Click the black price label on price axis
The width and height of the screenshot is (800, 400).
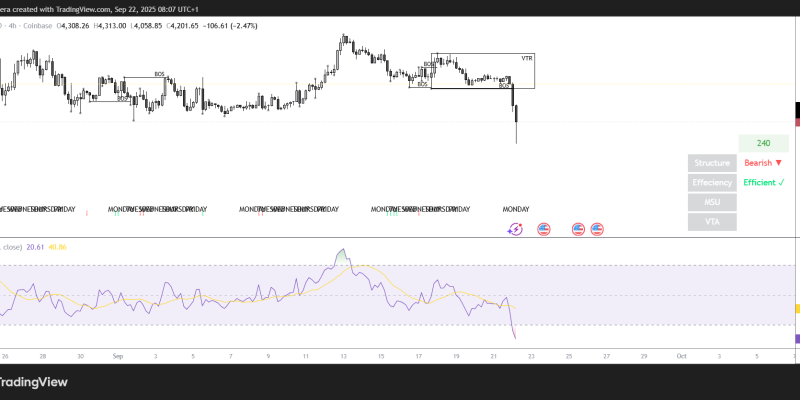[x=797, y=110]
